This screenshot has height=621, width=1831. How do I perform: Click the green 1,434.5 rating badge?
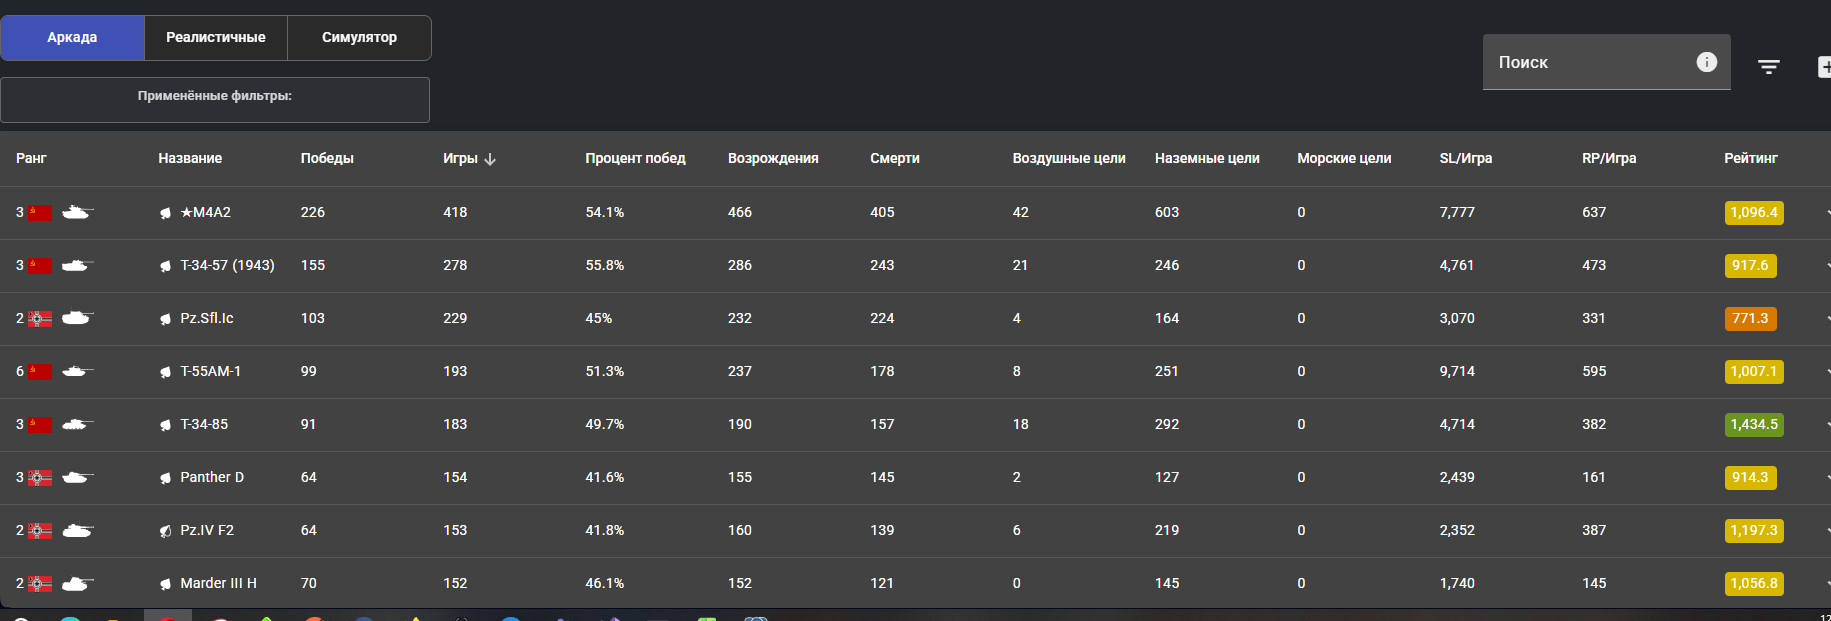(1754, 425)
